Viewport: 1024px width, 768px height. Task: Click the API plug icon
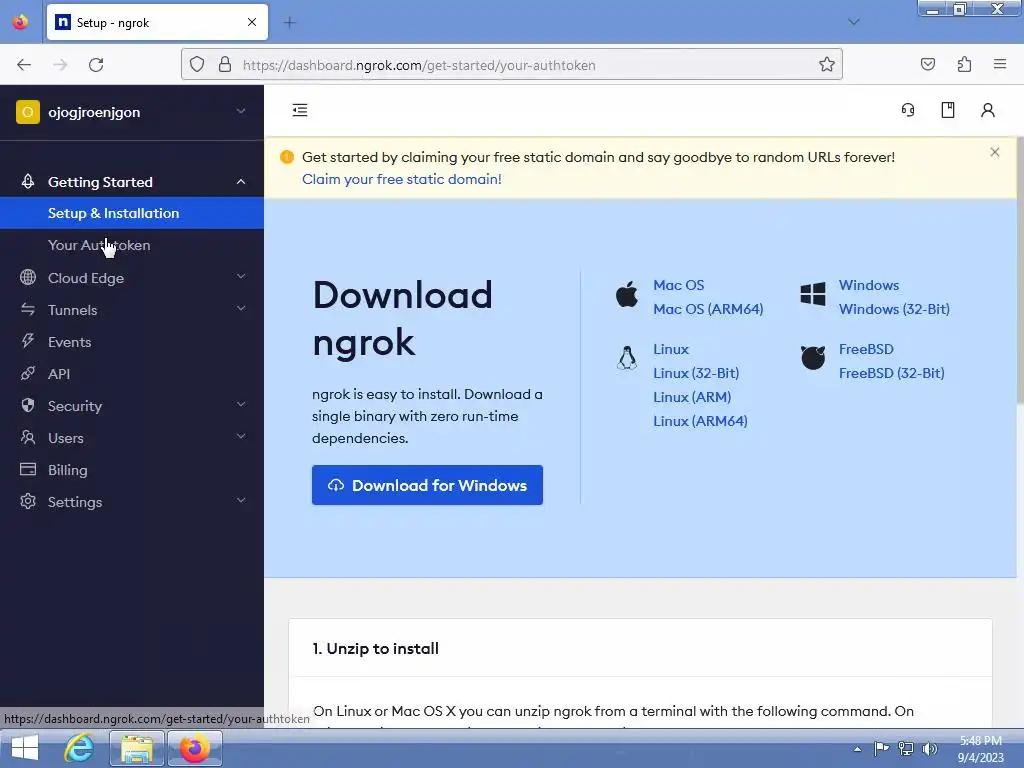tap(27, 374)
